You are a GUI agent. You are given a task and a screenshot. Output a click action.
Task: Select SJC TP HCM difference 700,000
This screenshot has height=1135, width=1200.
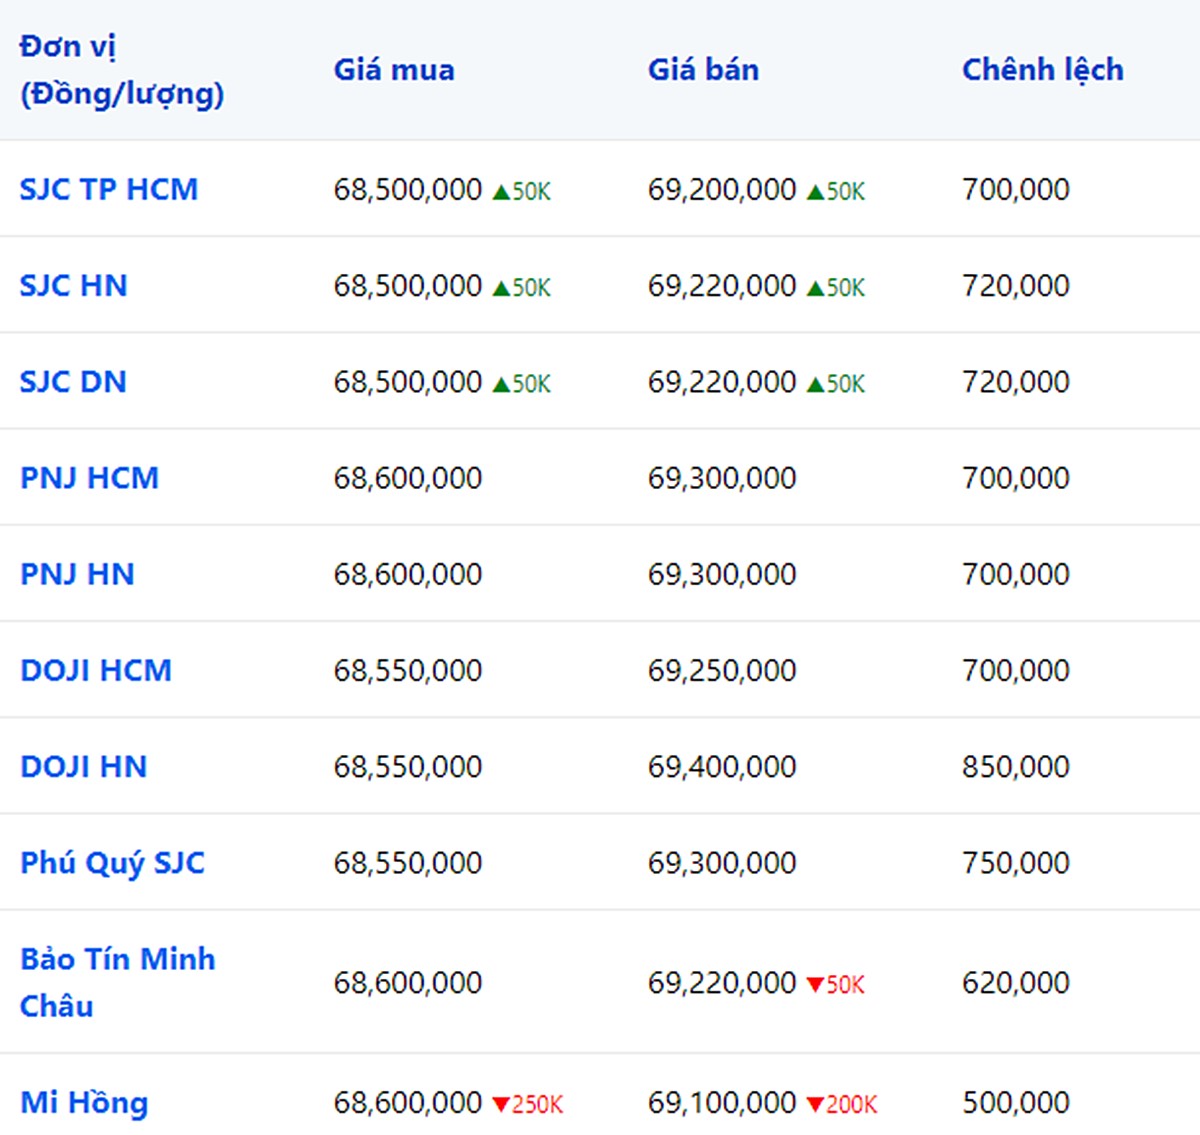1016,189
